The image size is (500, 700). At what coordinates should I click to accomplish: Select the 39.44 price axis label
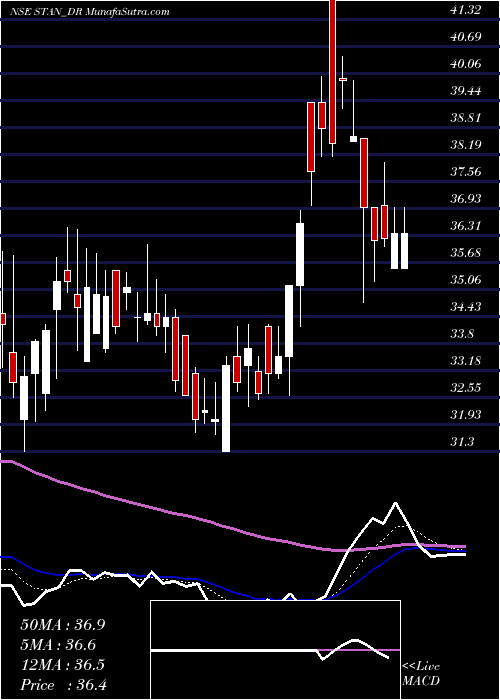[466, 91]
